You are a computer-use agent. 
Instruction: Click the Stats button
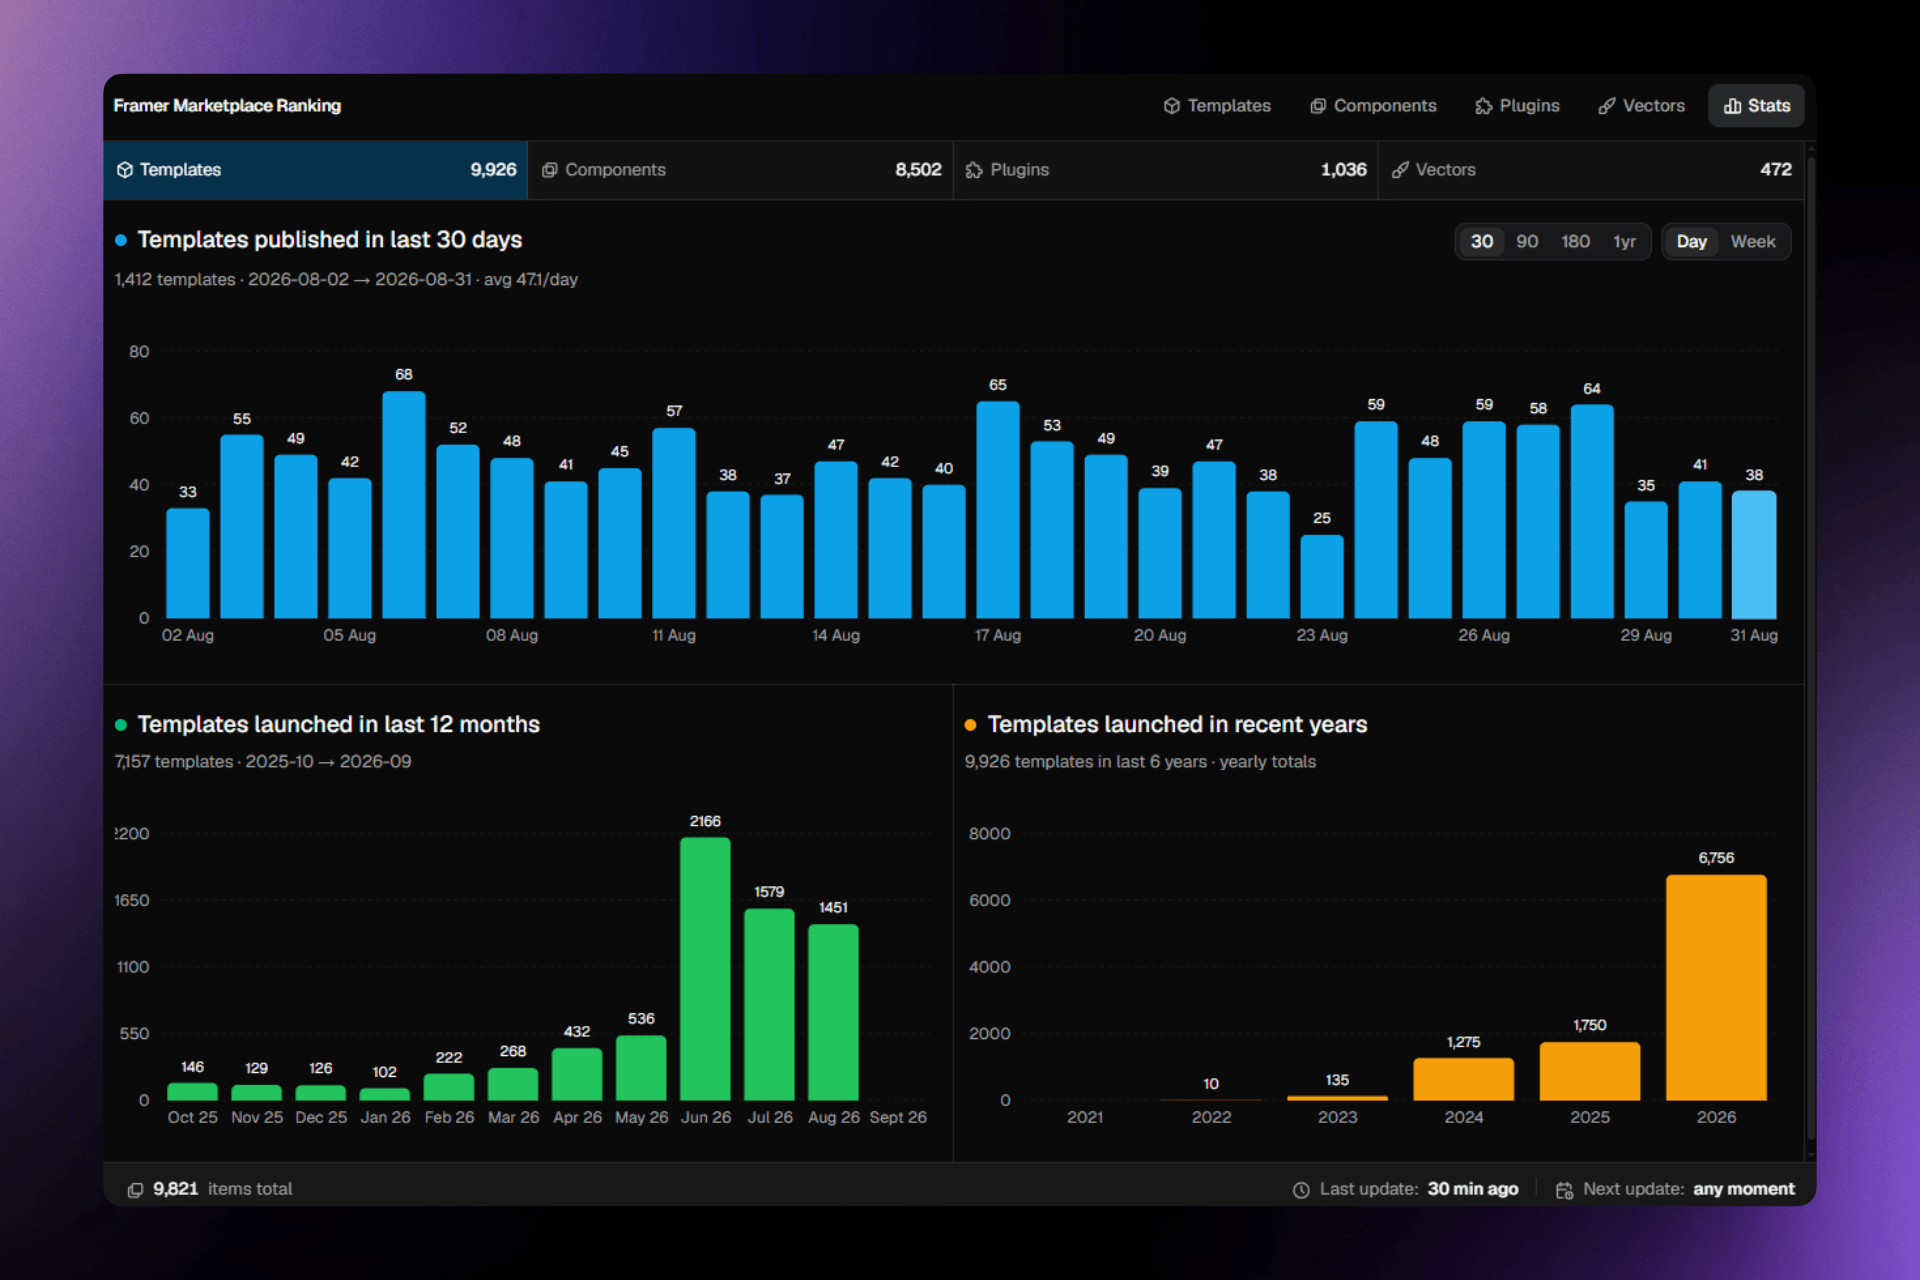1756,106
